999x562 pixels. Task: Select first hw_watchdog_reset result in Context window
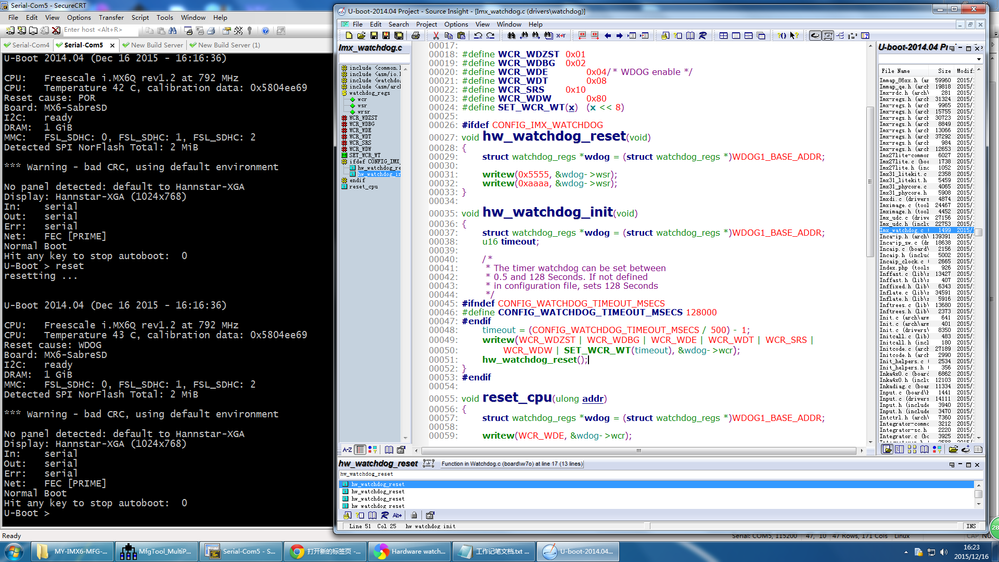tap(656, 484)
